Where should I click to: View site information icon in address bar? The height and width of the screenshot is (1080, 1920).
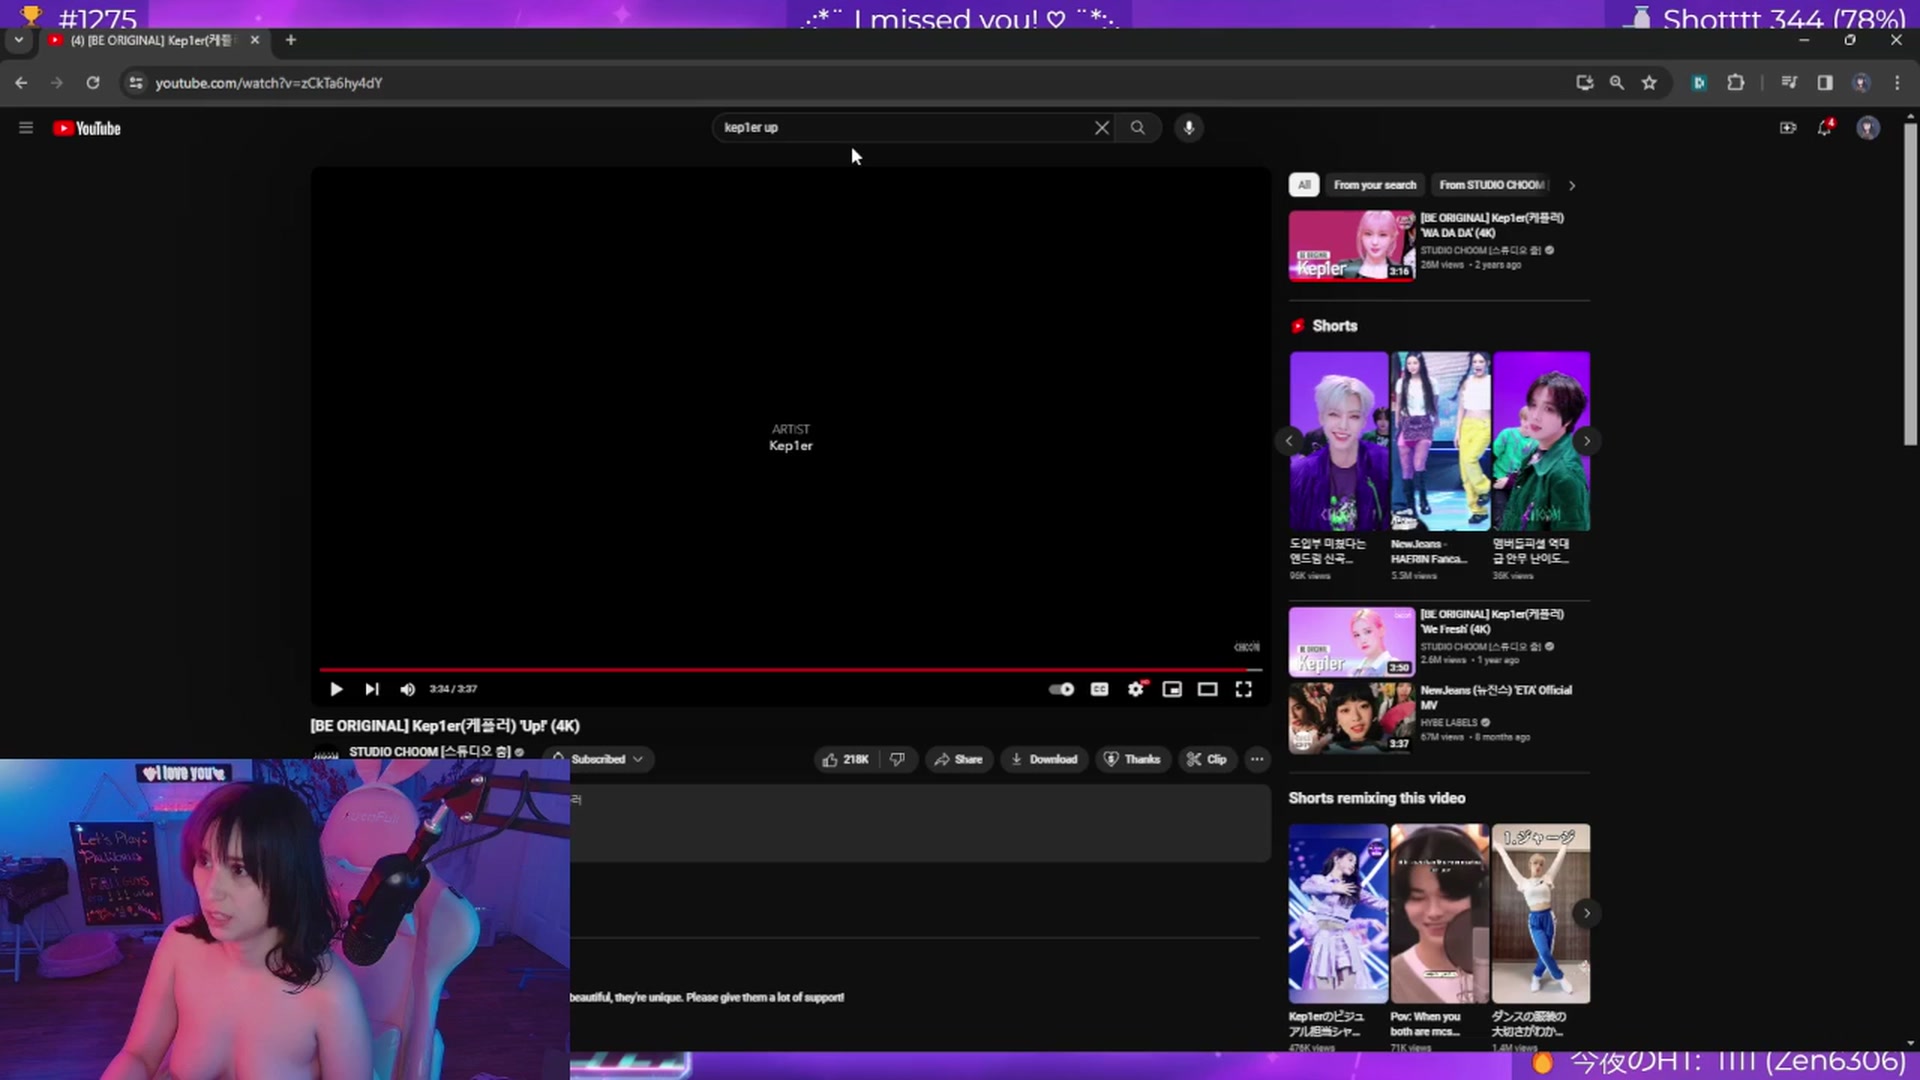[x=136, y=83]
